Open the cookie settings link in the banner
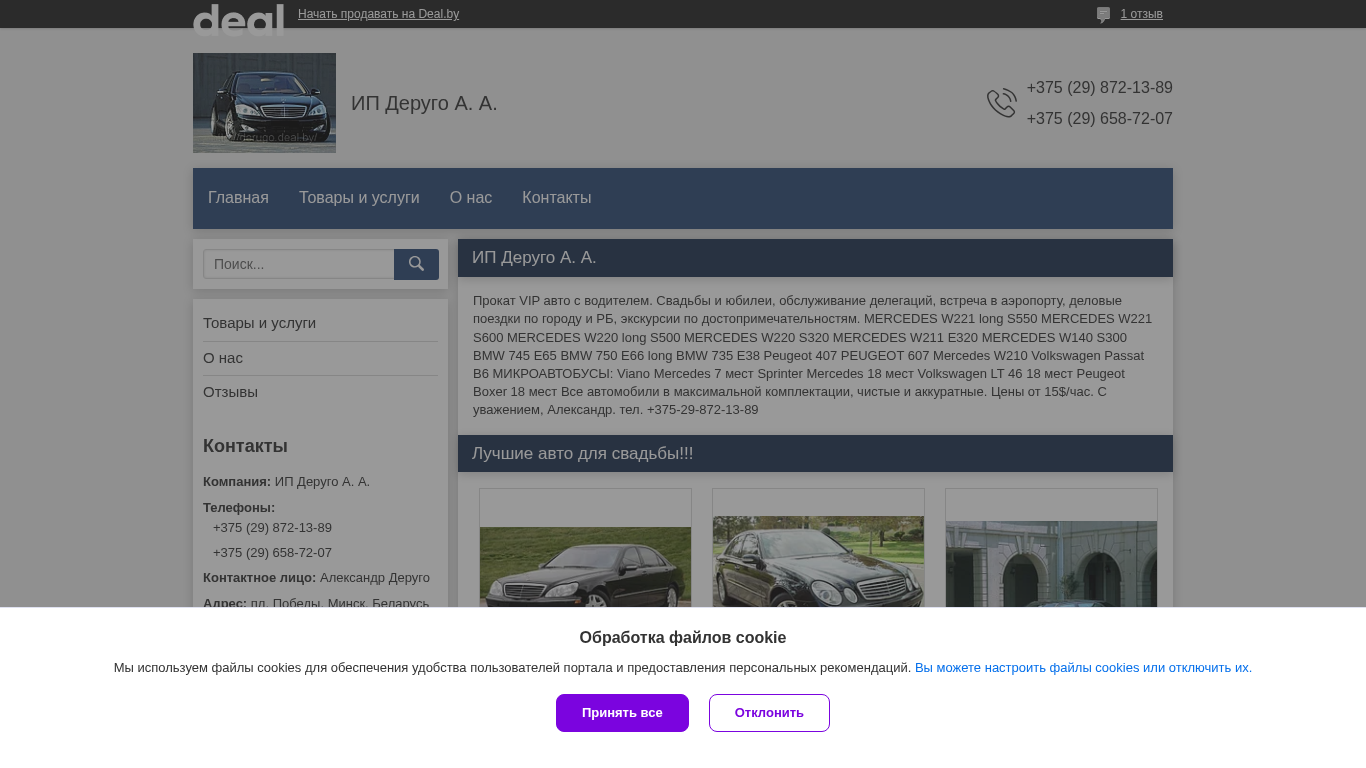This screenshot has width=1366, height=768. (x=1083, y=668)
